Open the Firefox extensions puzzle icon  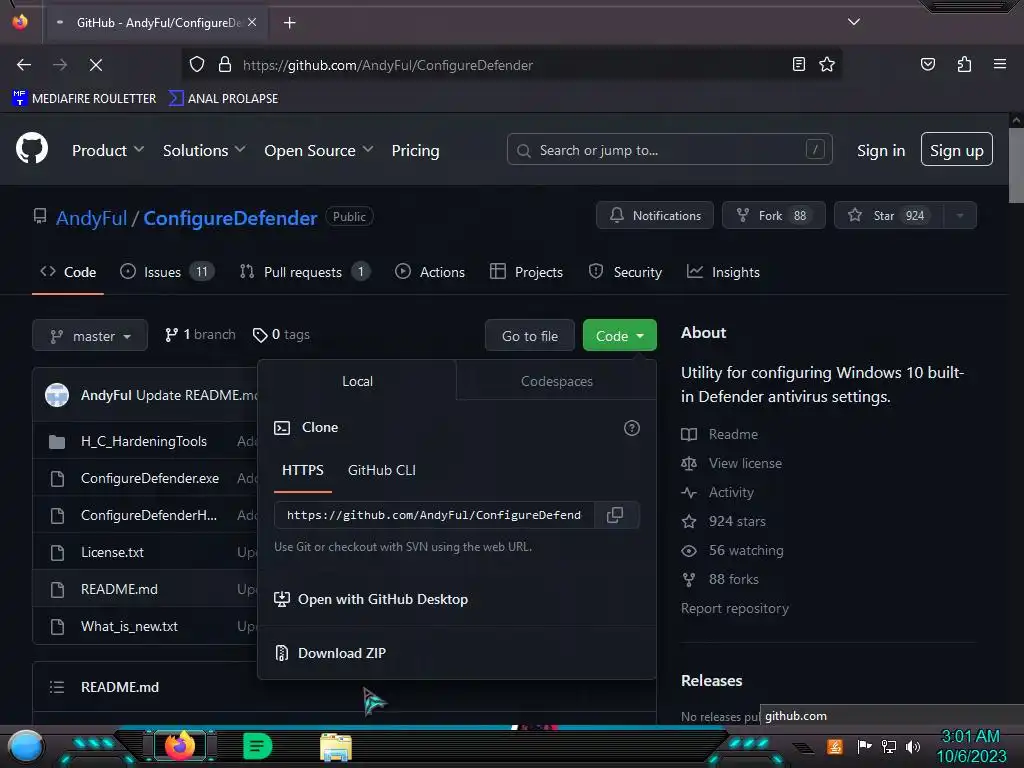tap(964, 64)
